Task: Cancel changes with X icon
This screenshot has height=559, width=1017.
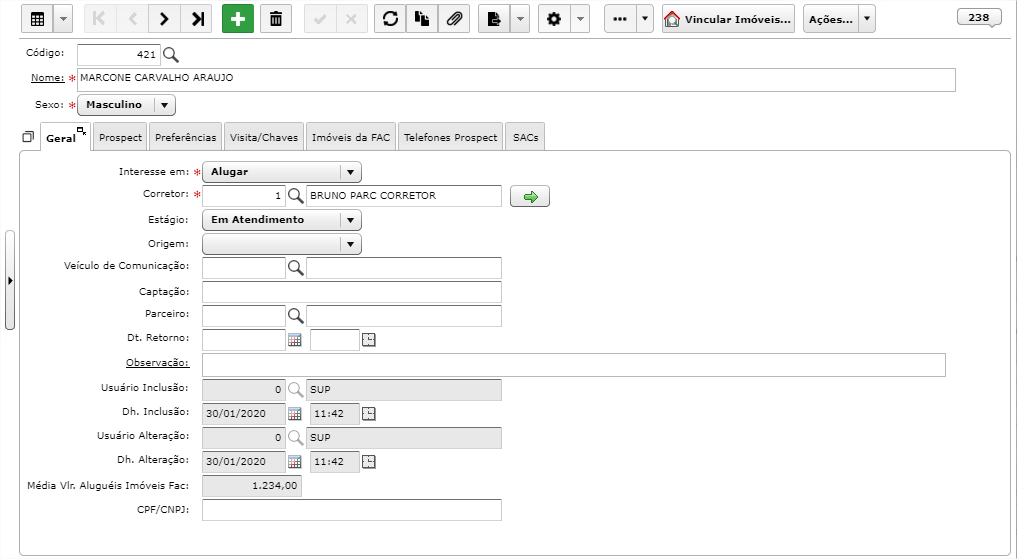Action: [352, 19]
